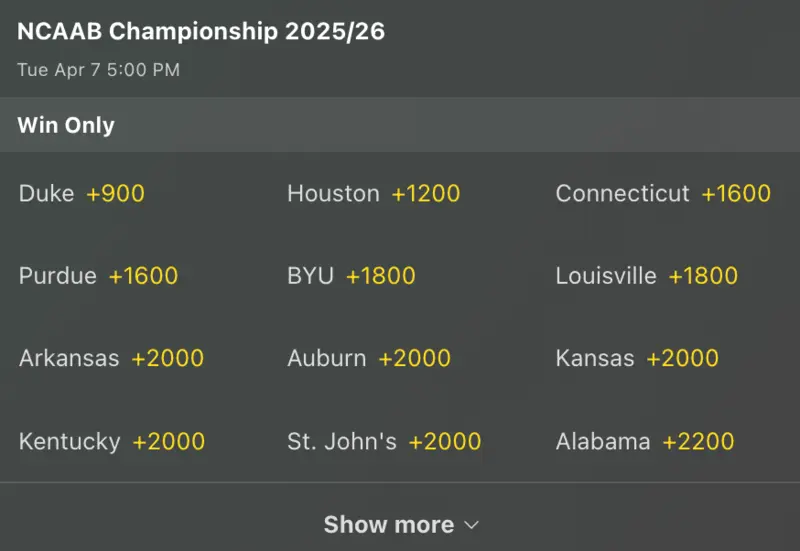
Task: Click the +1200 odds figure
Action: pos(426,194)
